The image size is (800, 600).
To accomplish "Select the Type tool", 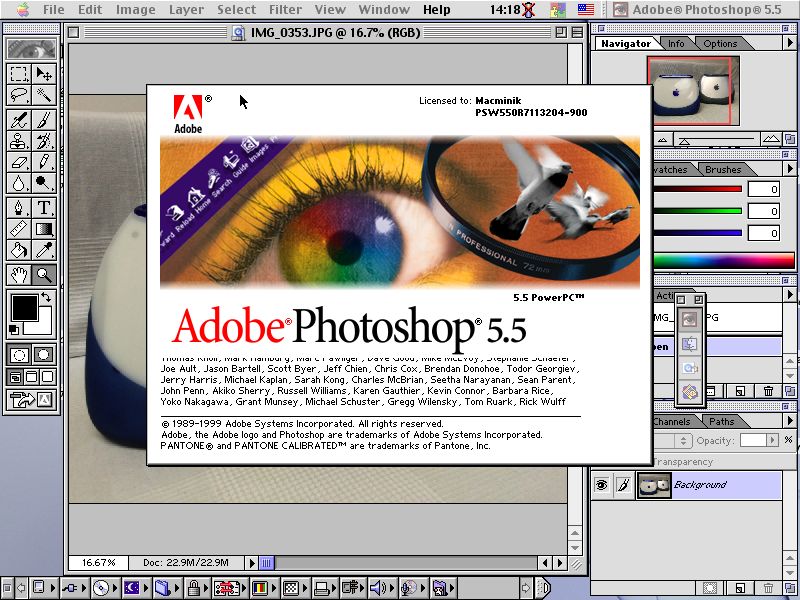I will point(44,208).
